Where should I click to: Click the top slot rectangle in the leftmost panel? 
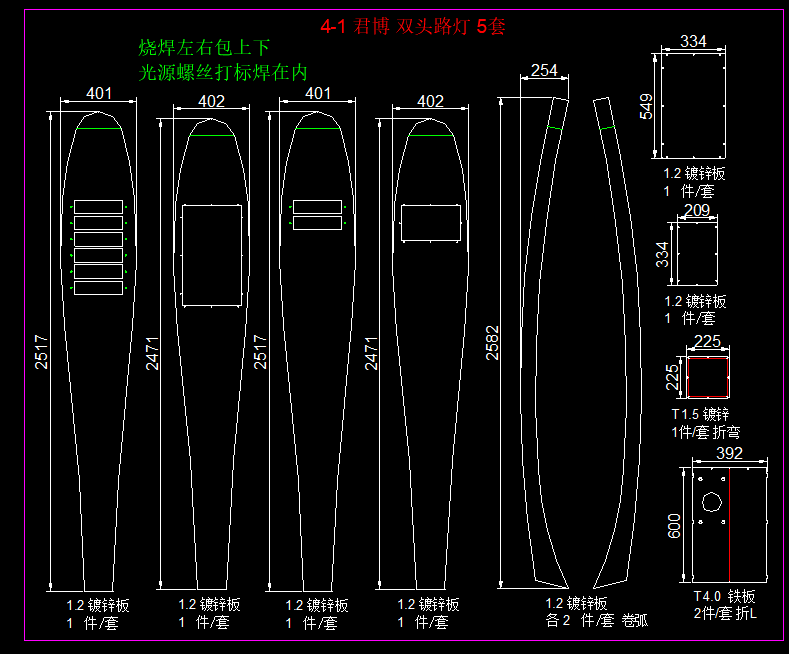pyautogui.click(x=98, y=207)
